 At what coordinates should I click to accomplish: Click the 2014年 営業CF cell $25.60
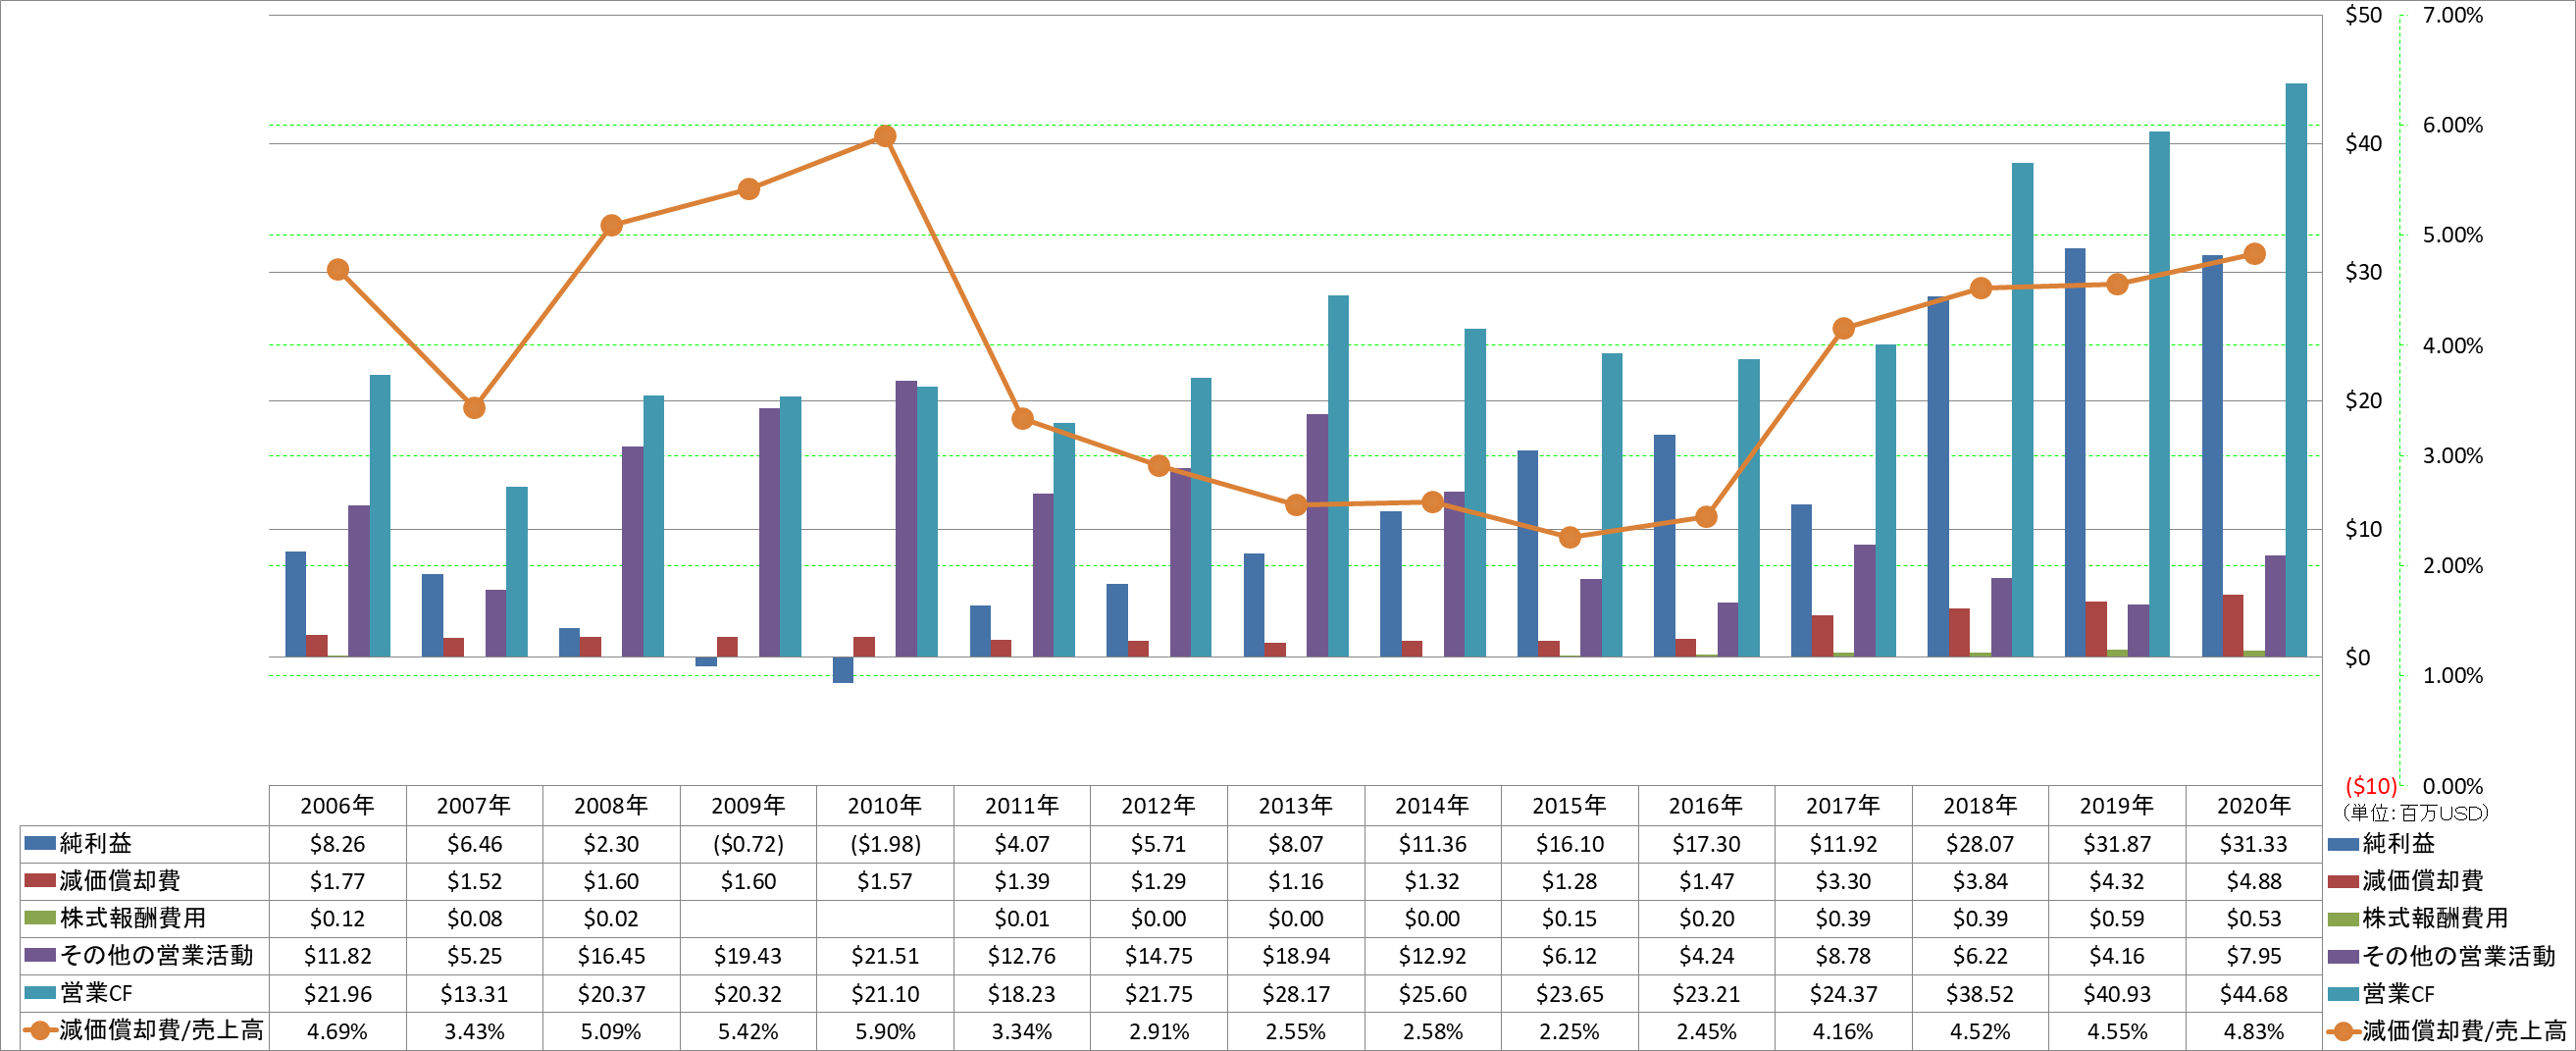point(1432,994)
